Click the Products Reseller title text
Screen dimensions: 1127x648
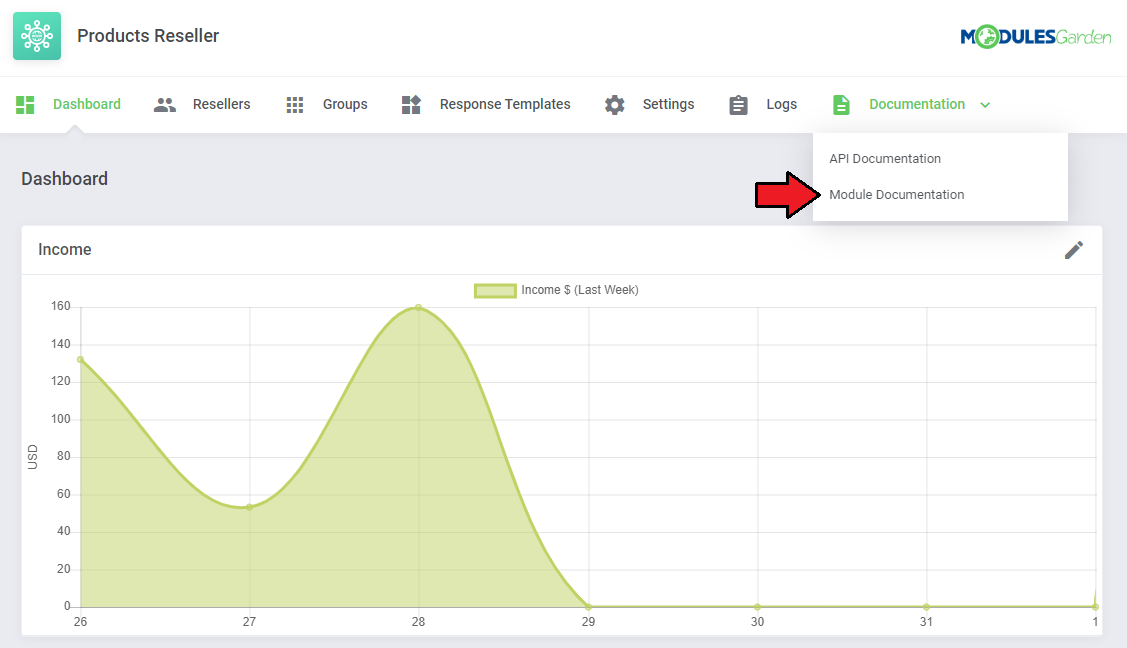[148, 36]
